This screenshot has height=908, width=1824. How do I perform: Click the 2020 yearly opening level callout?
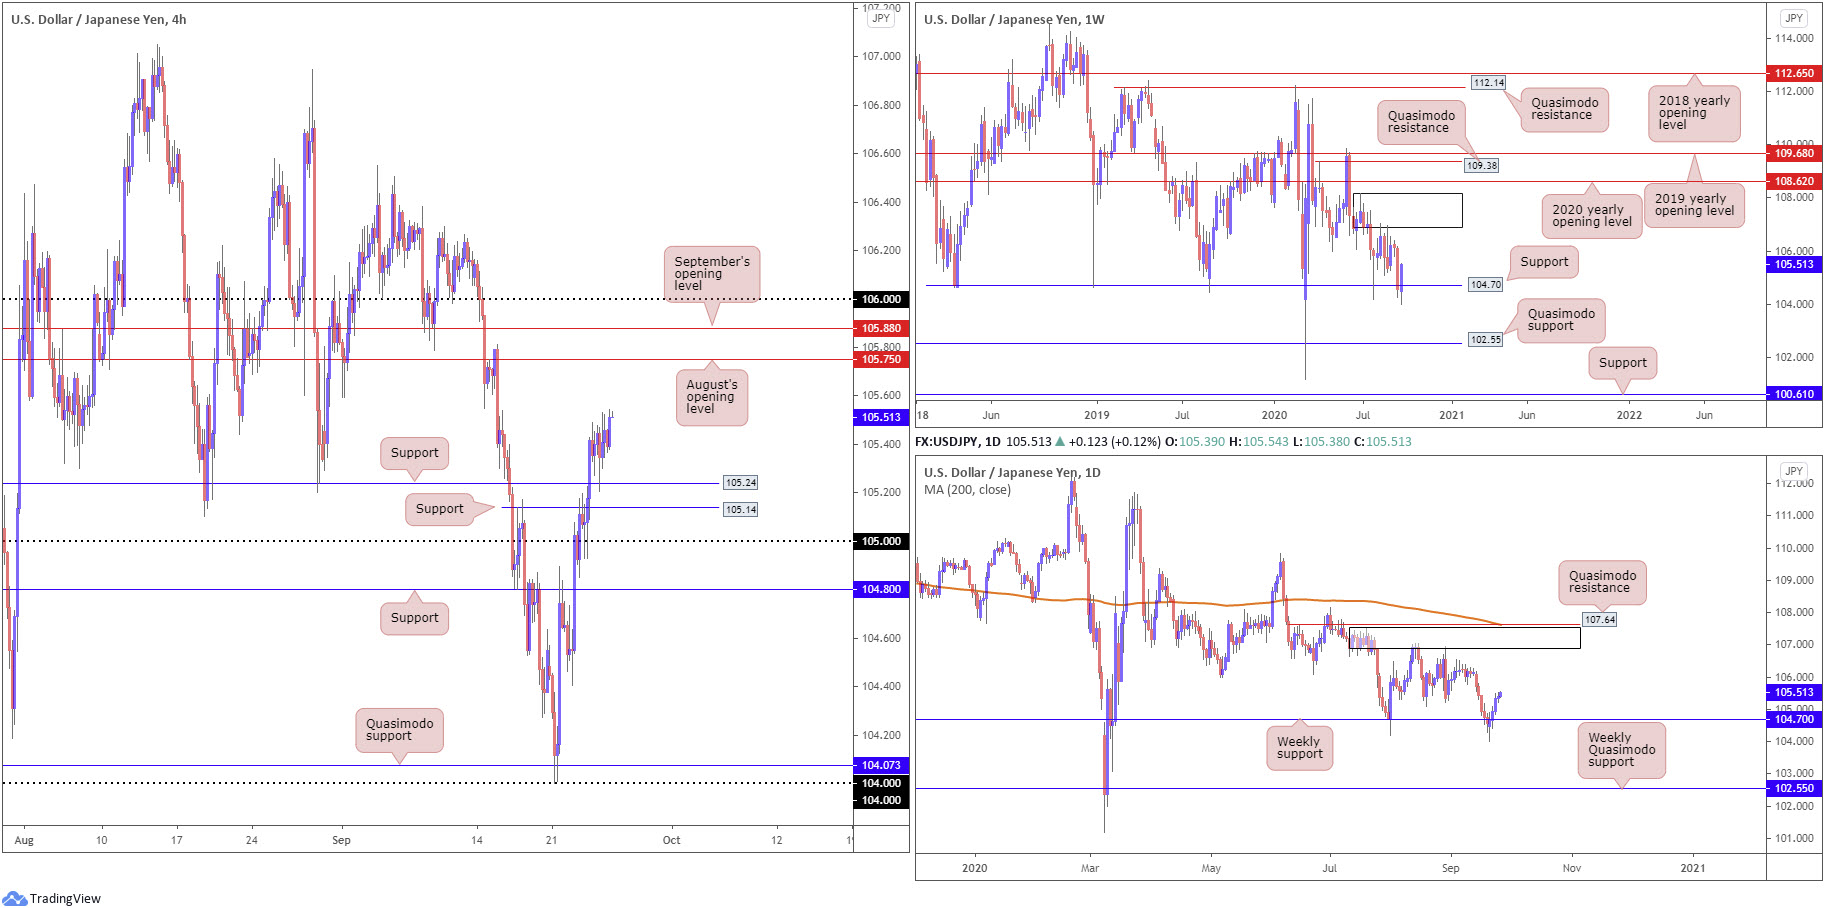[1592, 216]
